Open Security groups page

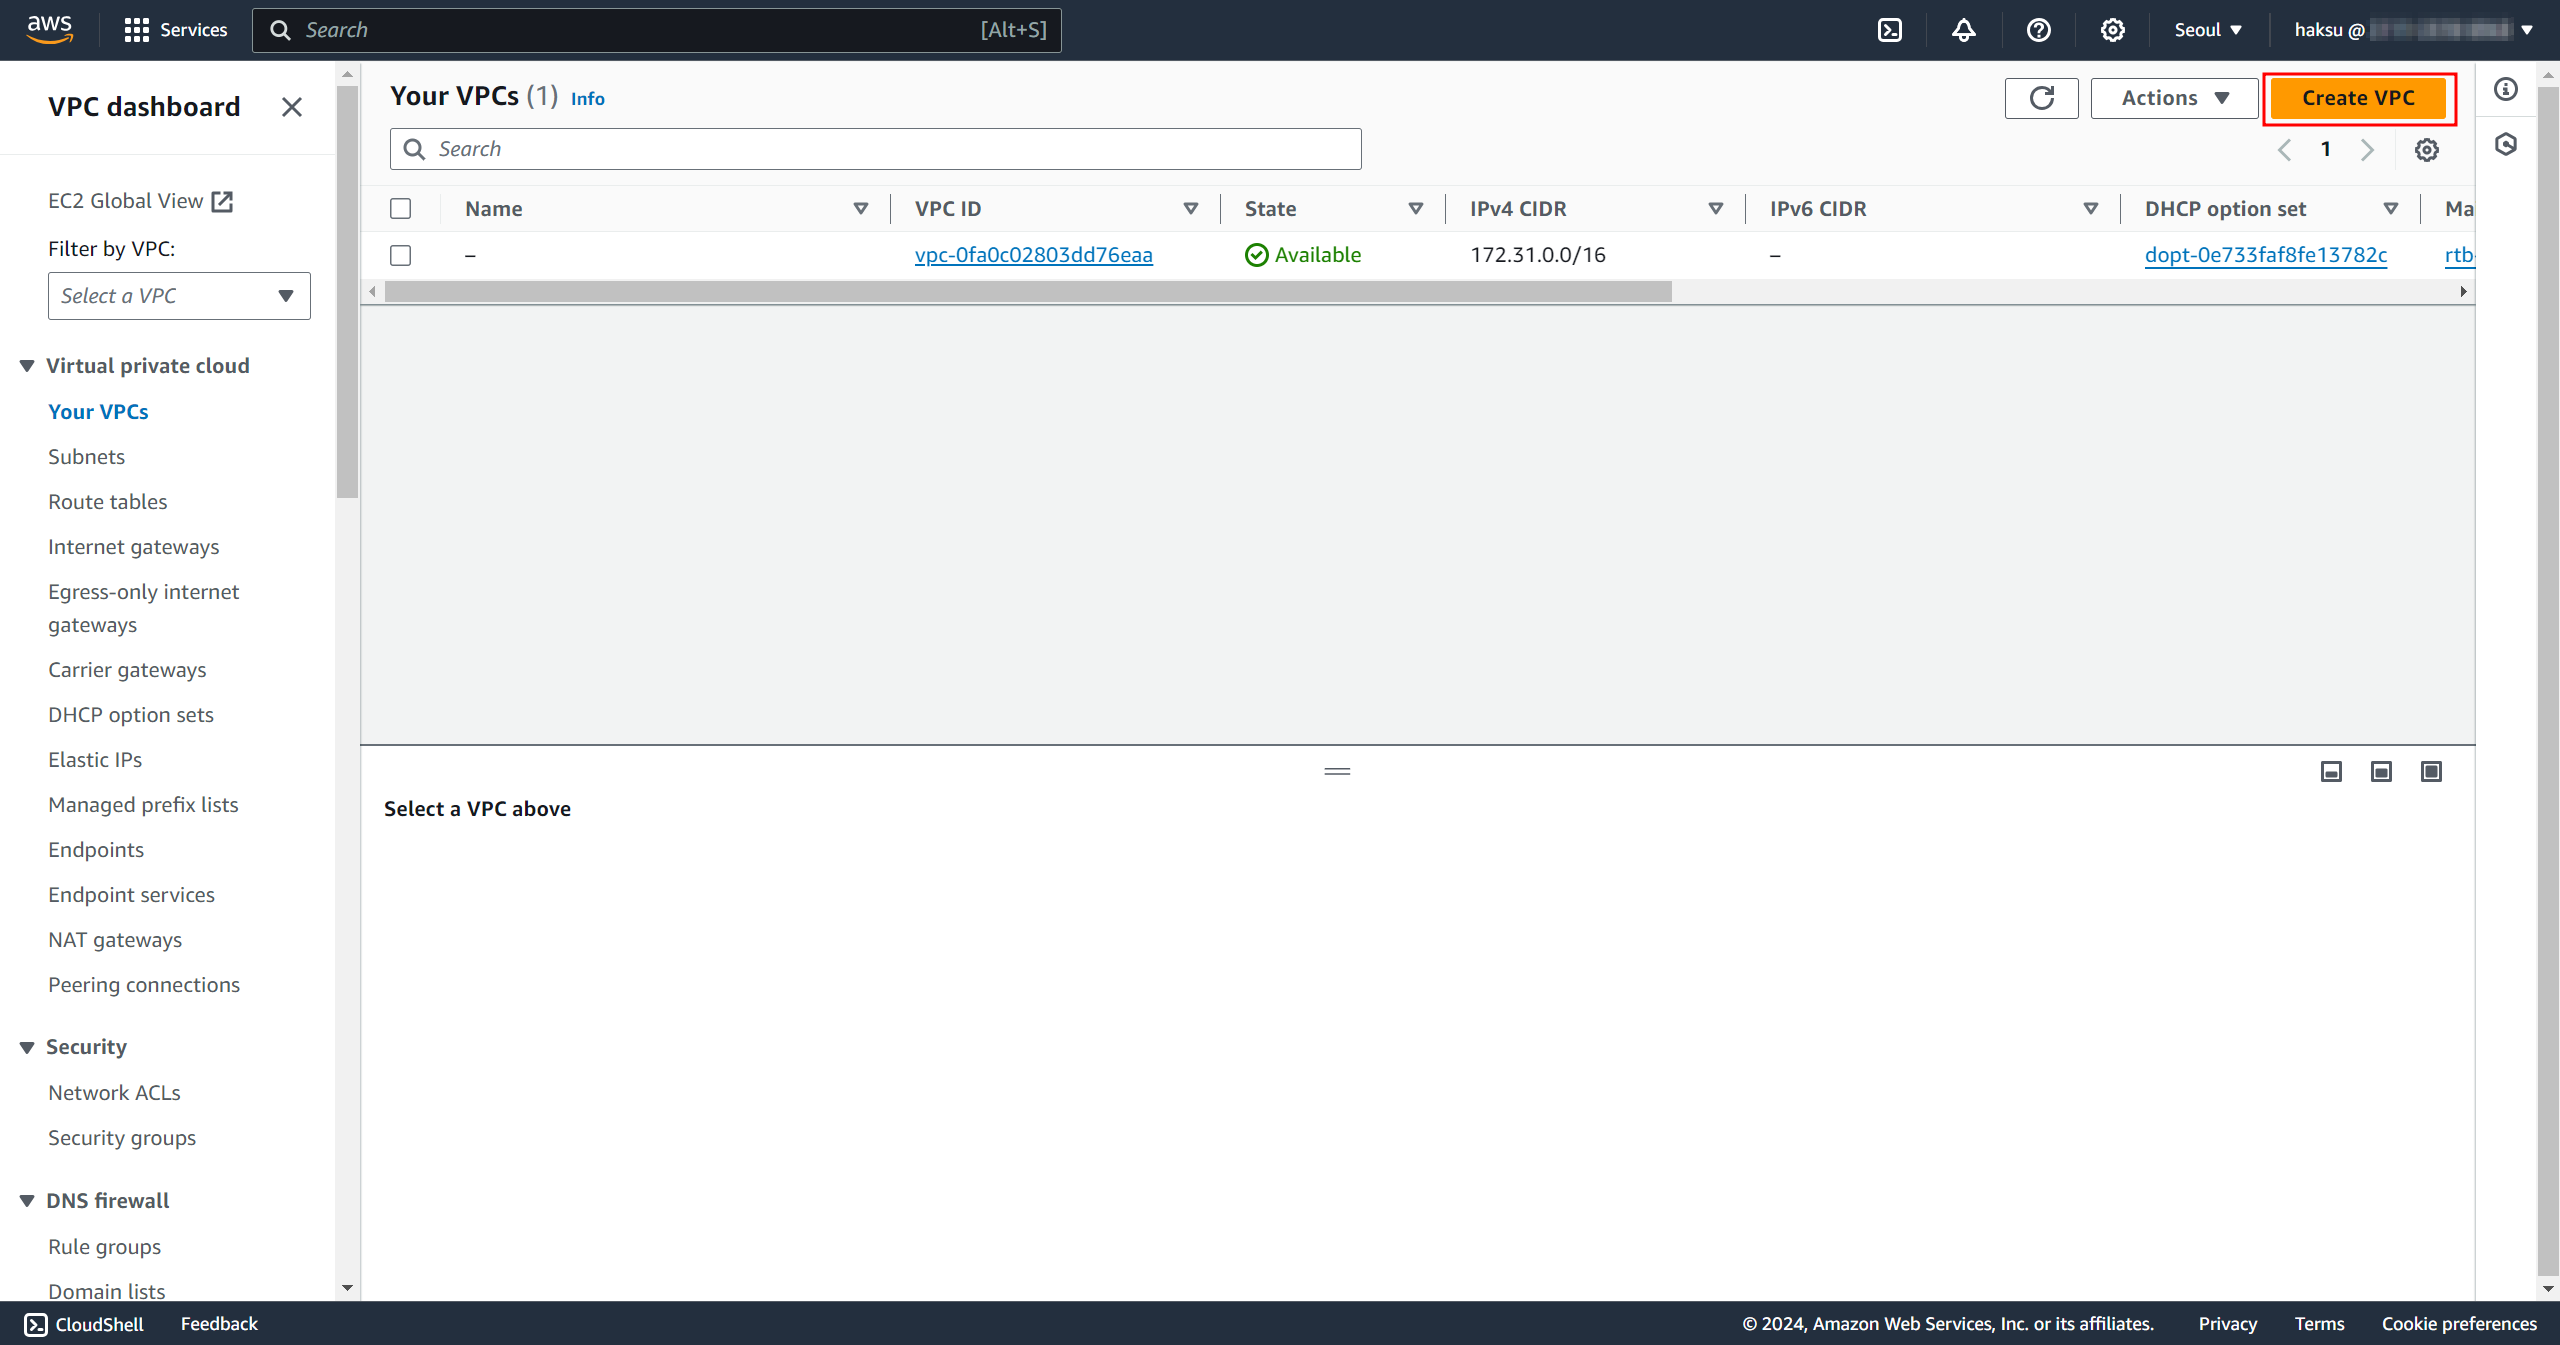122,1138
